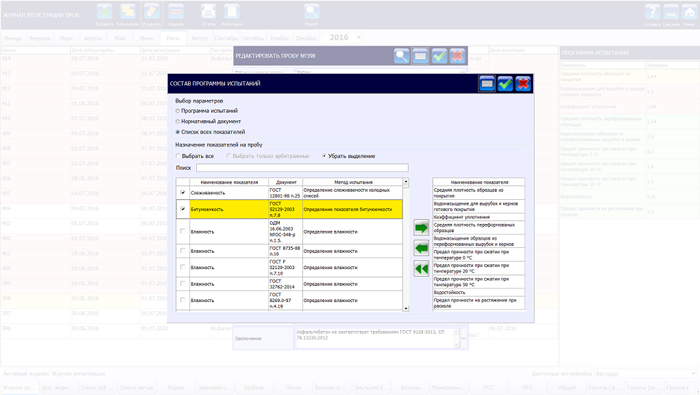
Task: Select Программа испытаний radio option
Action: pyautogui.click(x=178, y=111)
